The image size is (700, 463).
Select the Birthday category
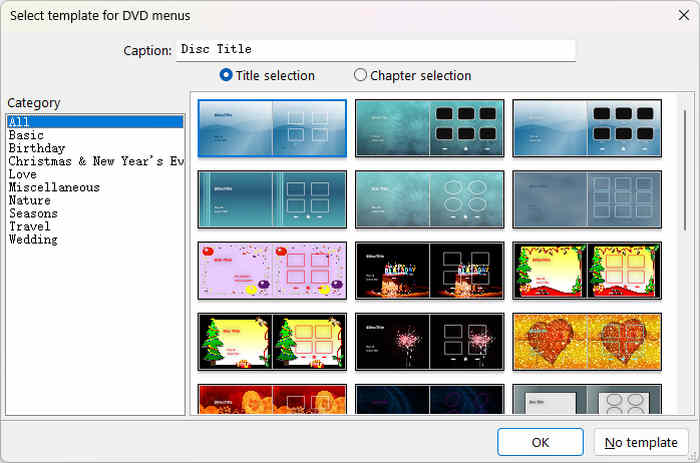(x=36, y=148)
